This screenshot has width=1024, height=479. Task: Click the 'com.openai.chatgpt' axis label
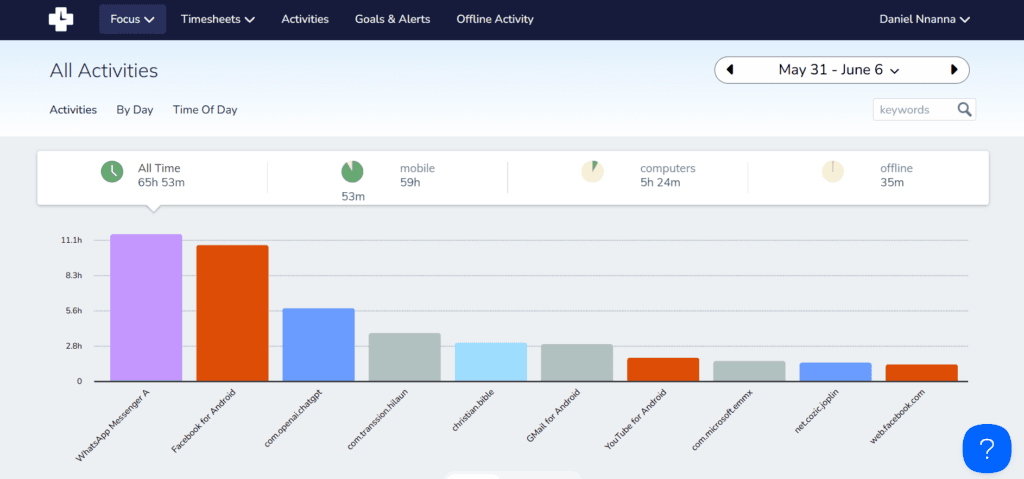click(x=293, y=418)
